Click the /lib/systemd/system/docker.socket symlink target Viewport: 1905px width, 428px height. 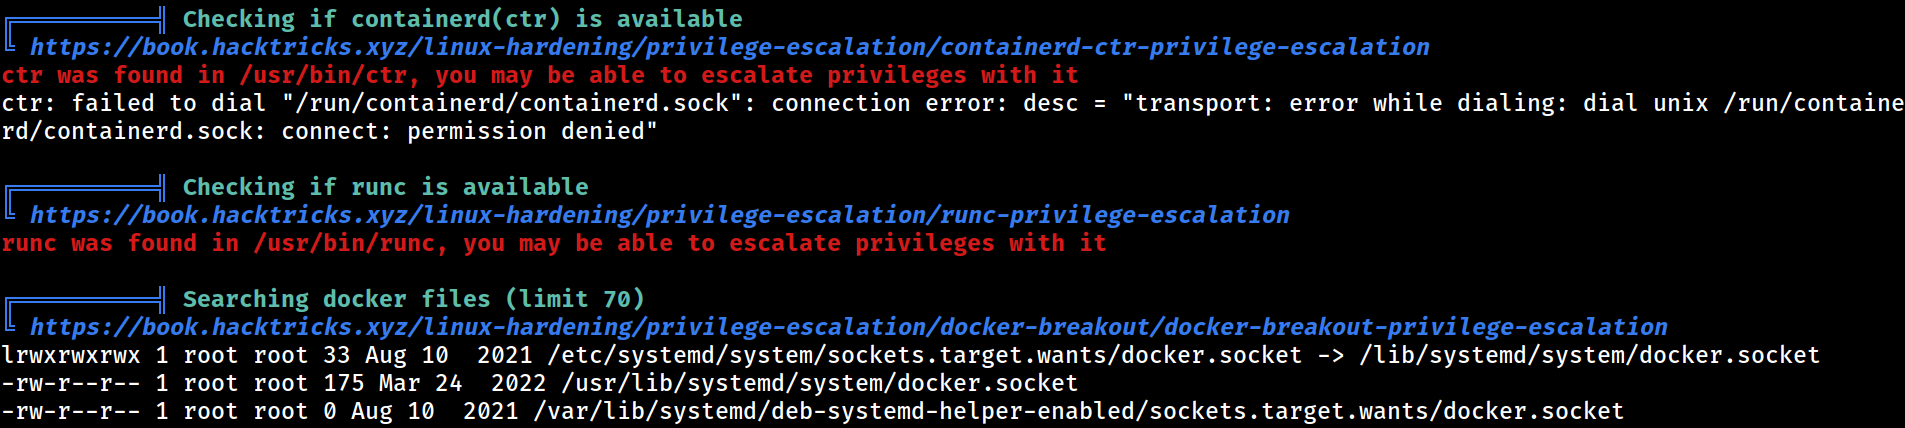click(x=1589, y=355)
